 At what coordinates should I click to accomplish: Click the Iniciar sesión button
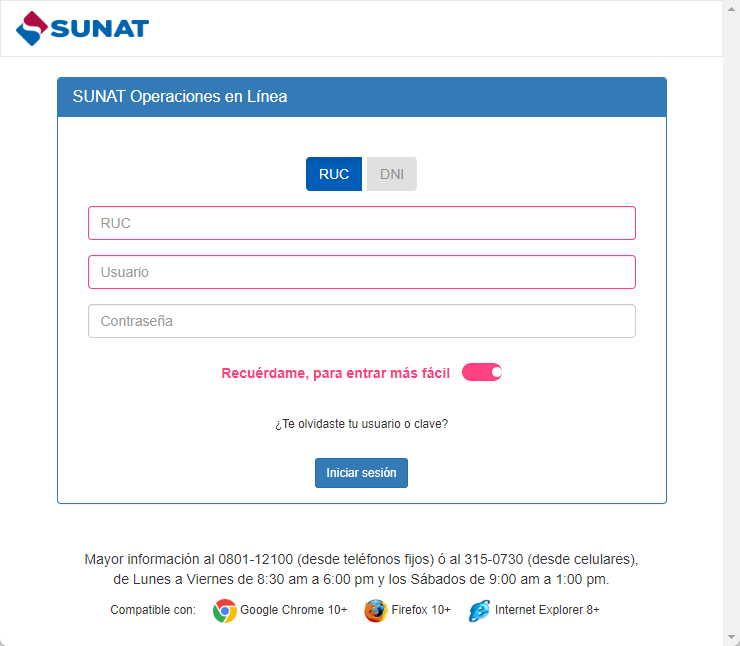coord(362,473)
